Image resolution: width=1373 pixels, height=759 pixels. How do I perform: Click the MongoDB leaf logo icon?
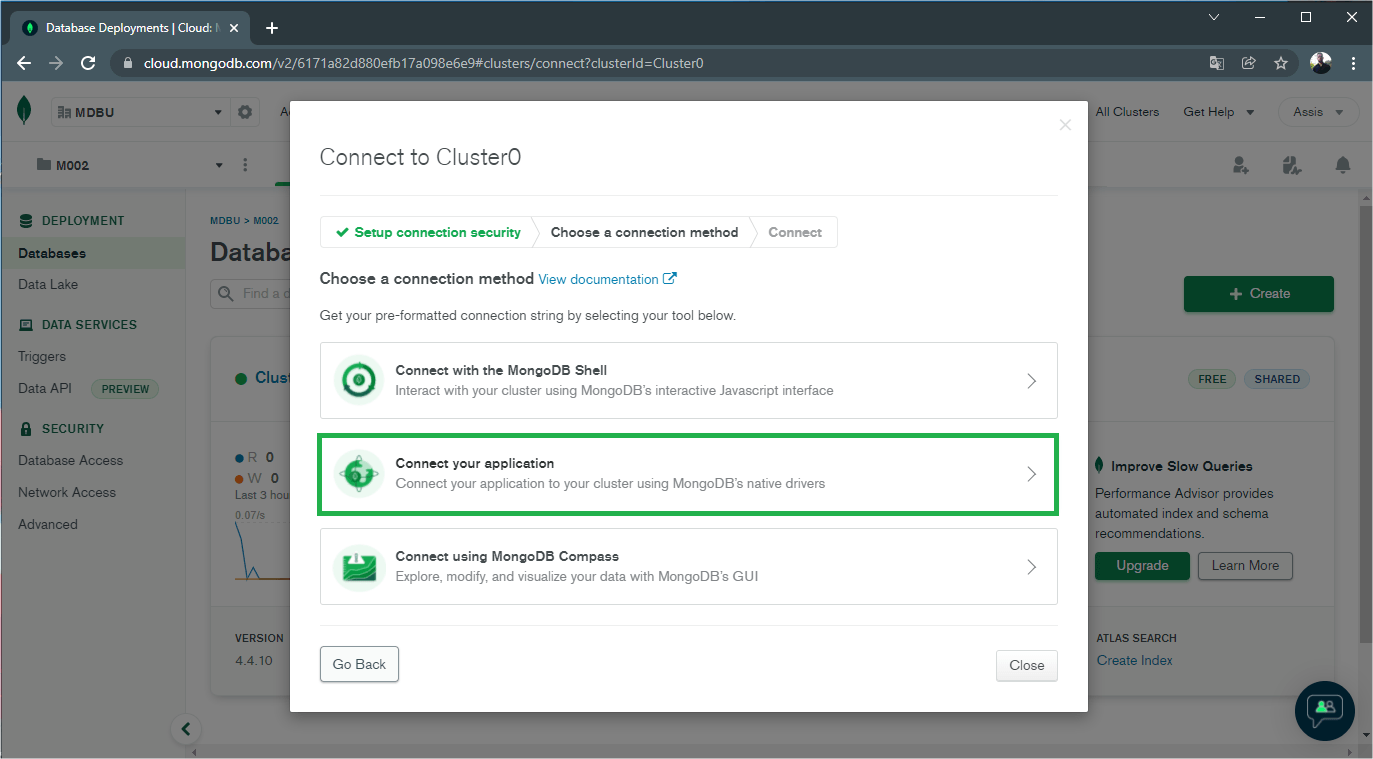24,111
